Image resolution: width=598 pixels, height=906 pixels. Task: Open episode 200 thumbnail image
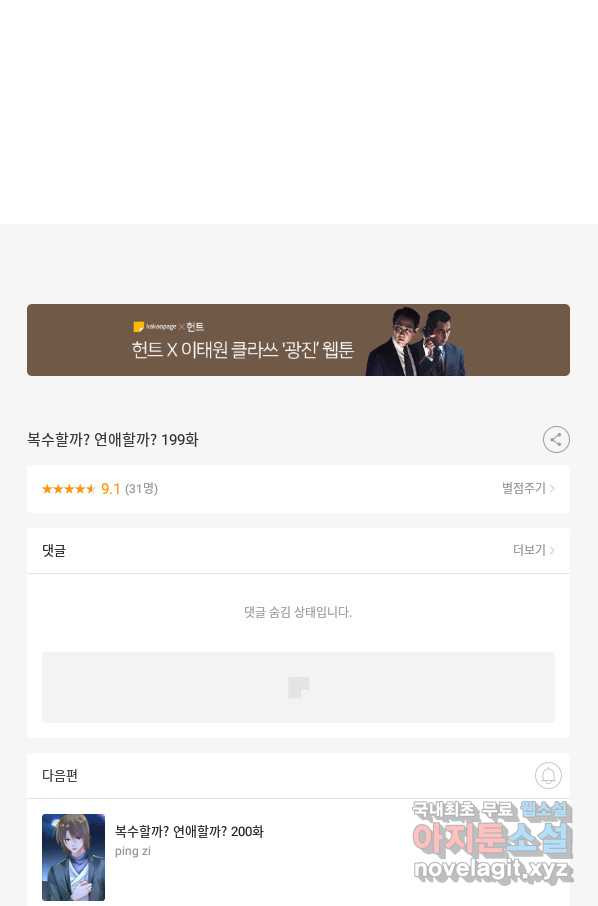pos(73,857)
